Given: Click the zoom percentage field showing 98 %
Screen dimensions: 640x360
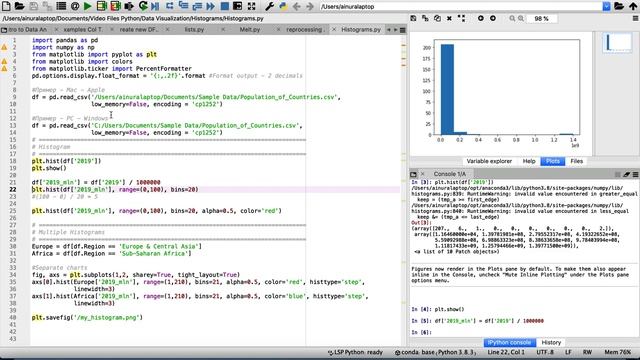Looking at the screenshot, I should pyautogui.click(x=541, y=19).
